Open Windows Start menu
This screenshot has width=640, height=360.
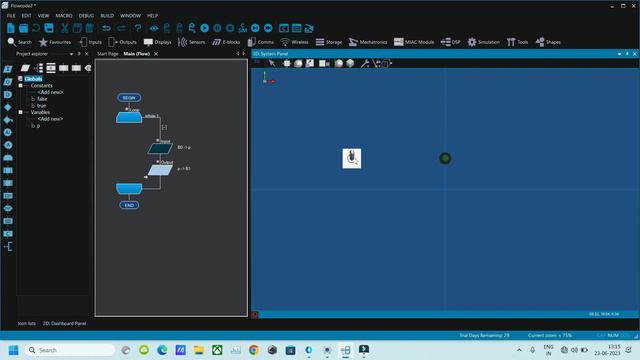(x=13, y=350)
